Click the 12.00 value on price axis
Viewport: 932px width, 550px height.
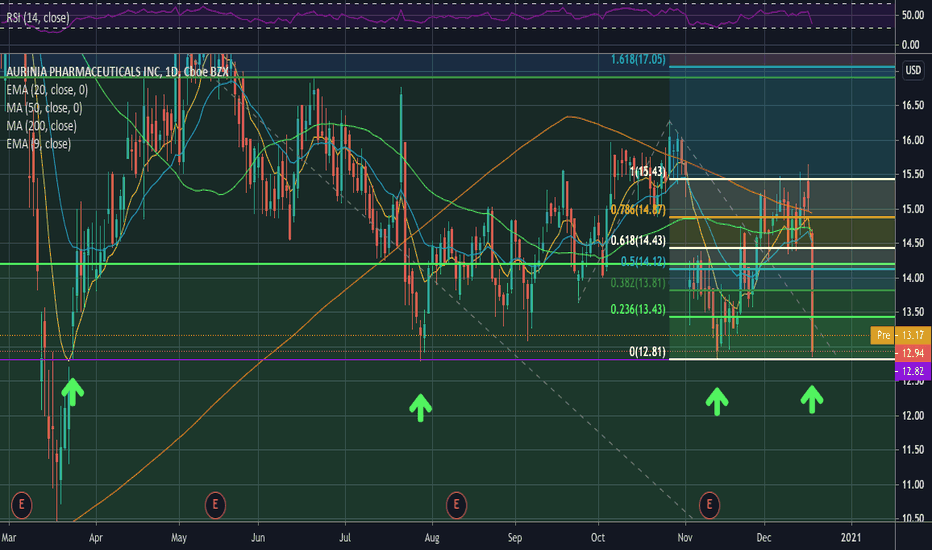(913, 416)
